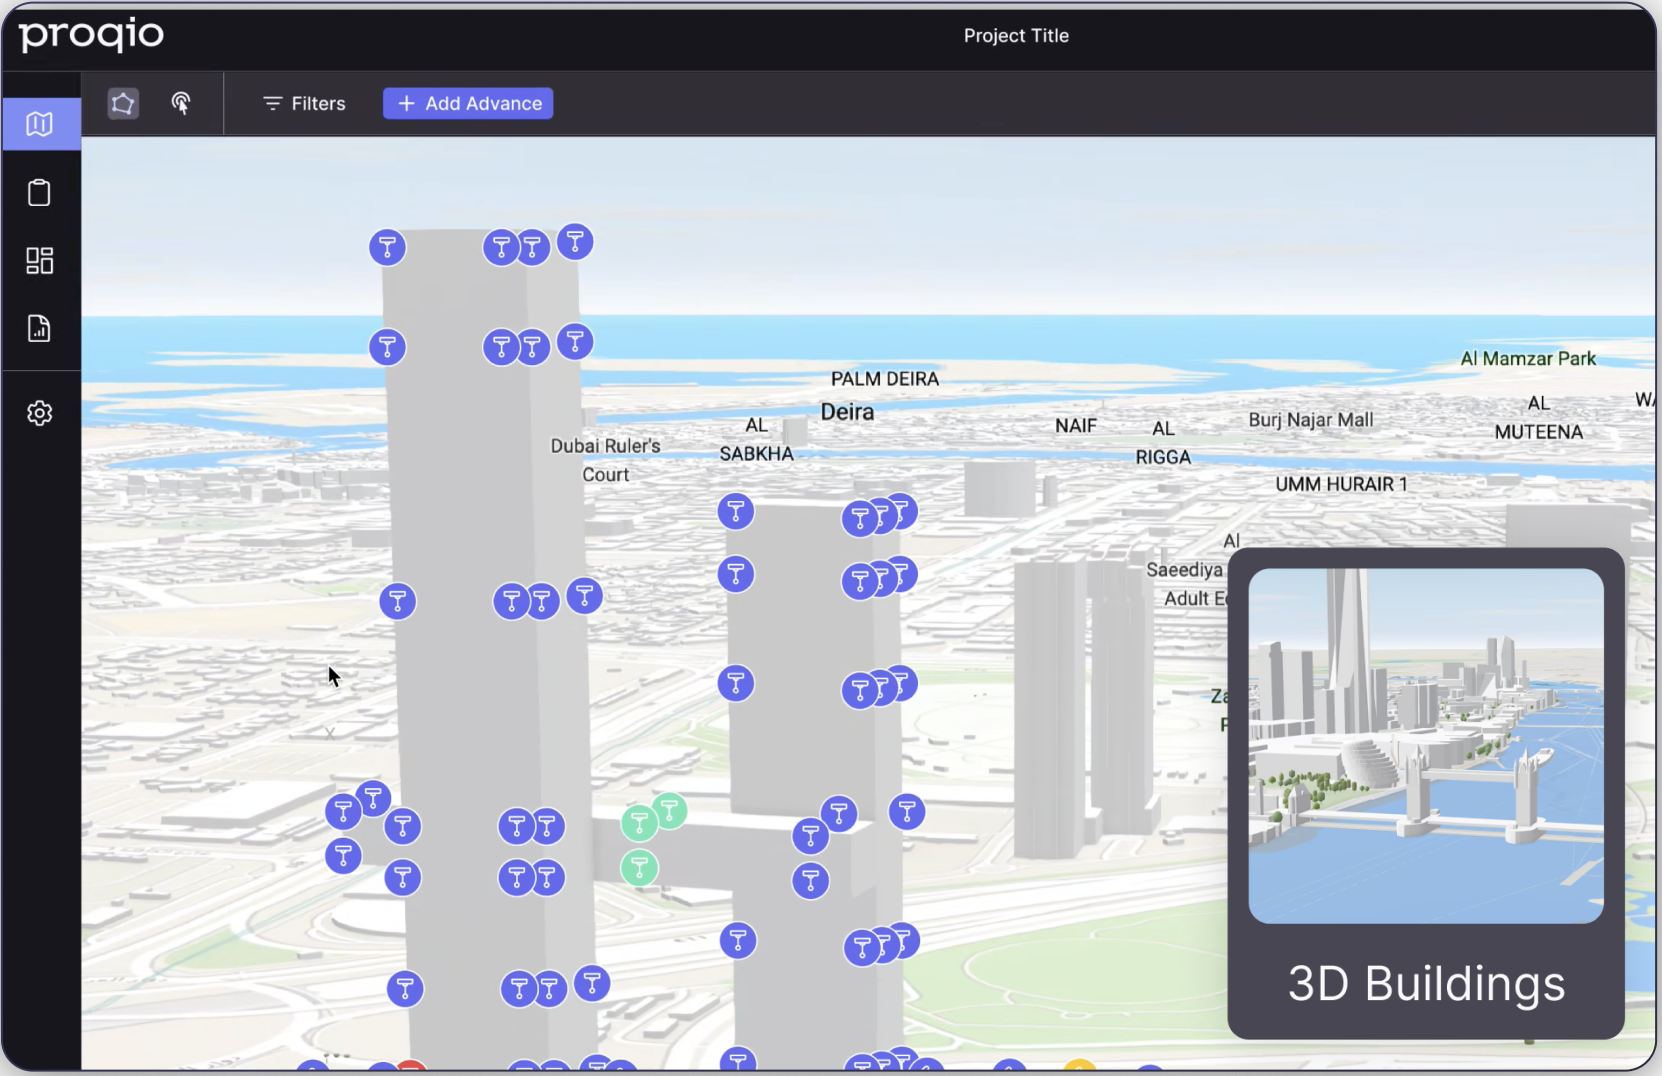This screenshot has width=1662, height=1076.
Task: Open the dashboard grid icon in sidebar
Action: coord(40,261)
